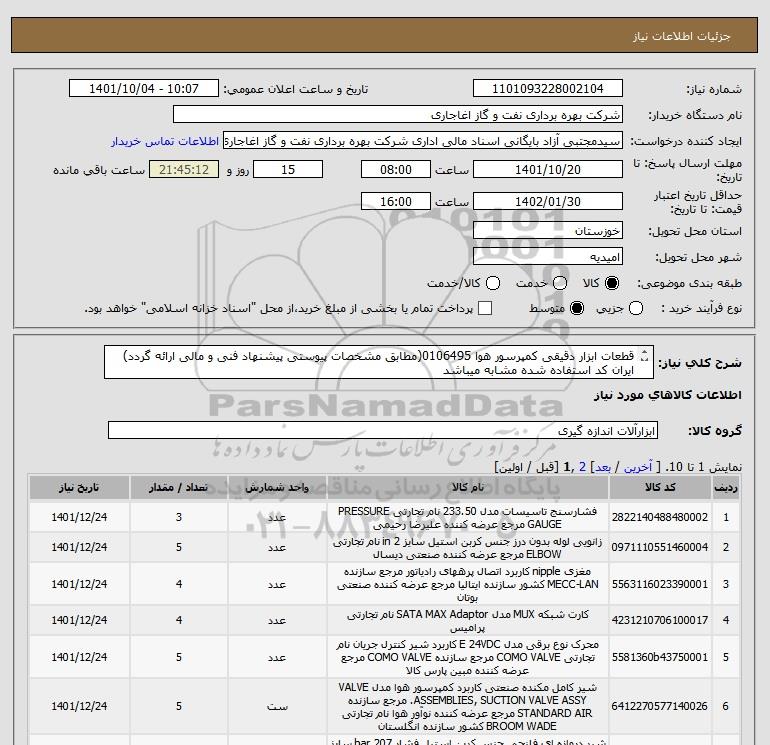Click the جزئیات اطلاعات نیاز page header
This screenshot has height=745, width=770.
[x=682, y=36]
